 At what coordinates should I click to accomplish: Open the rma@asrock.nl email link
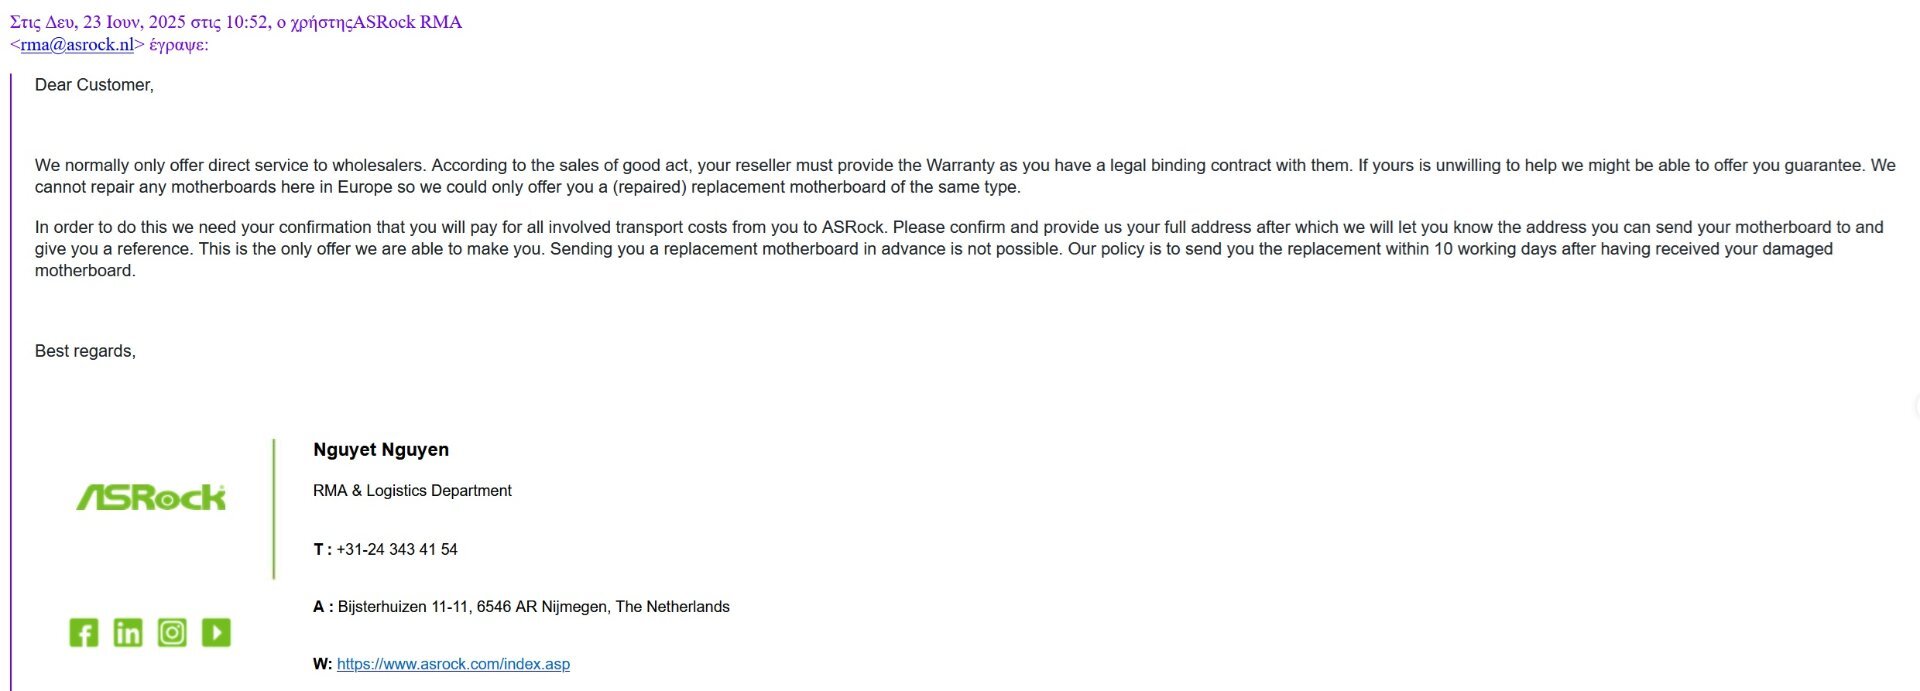pos(77,45)
